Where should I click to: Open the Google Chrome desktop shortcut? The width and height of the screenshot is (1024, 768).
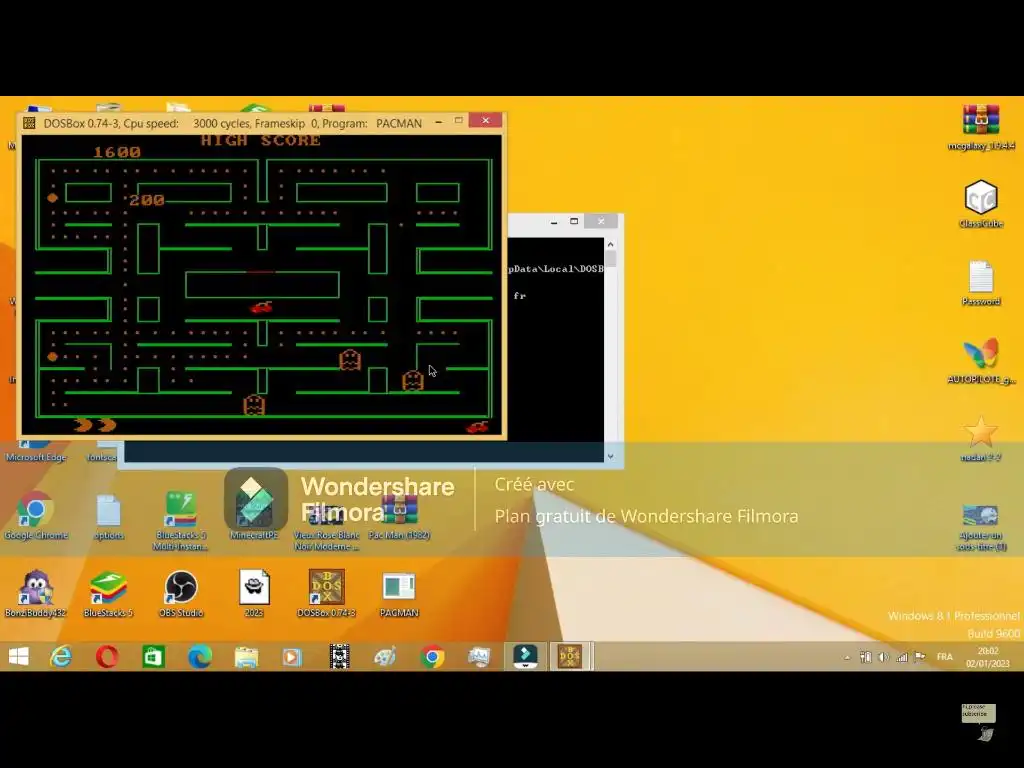point(36,516)
